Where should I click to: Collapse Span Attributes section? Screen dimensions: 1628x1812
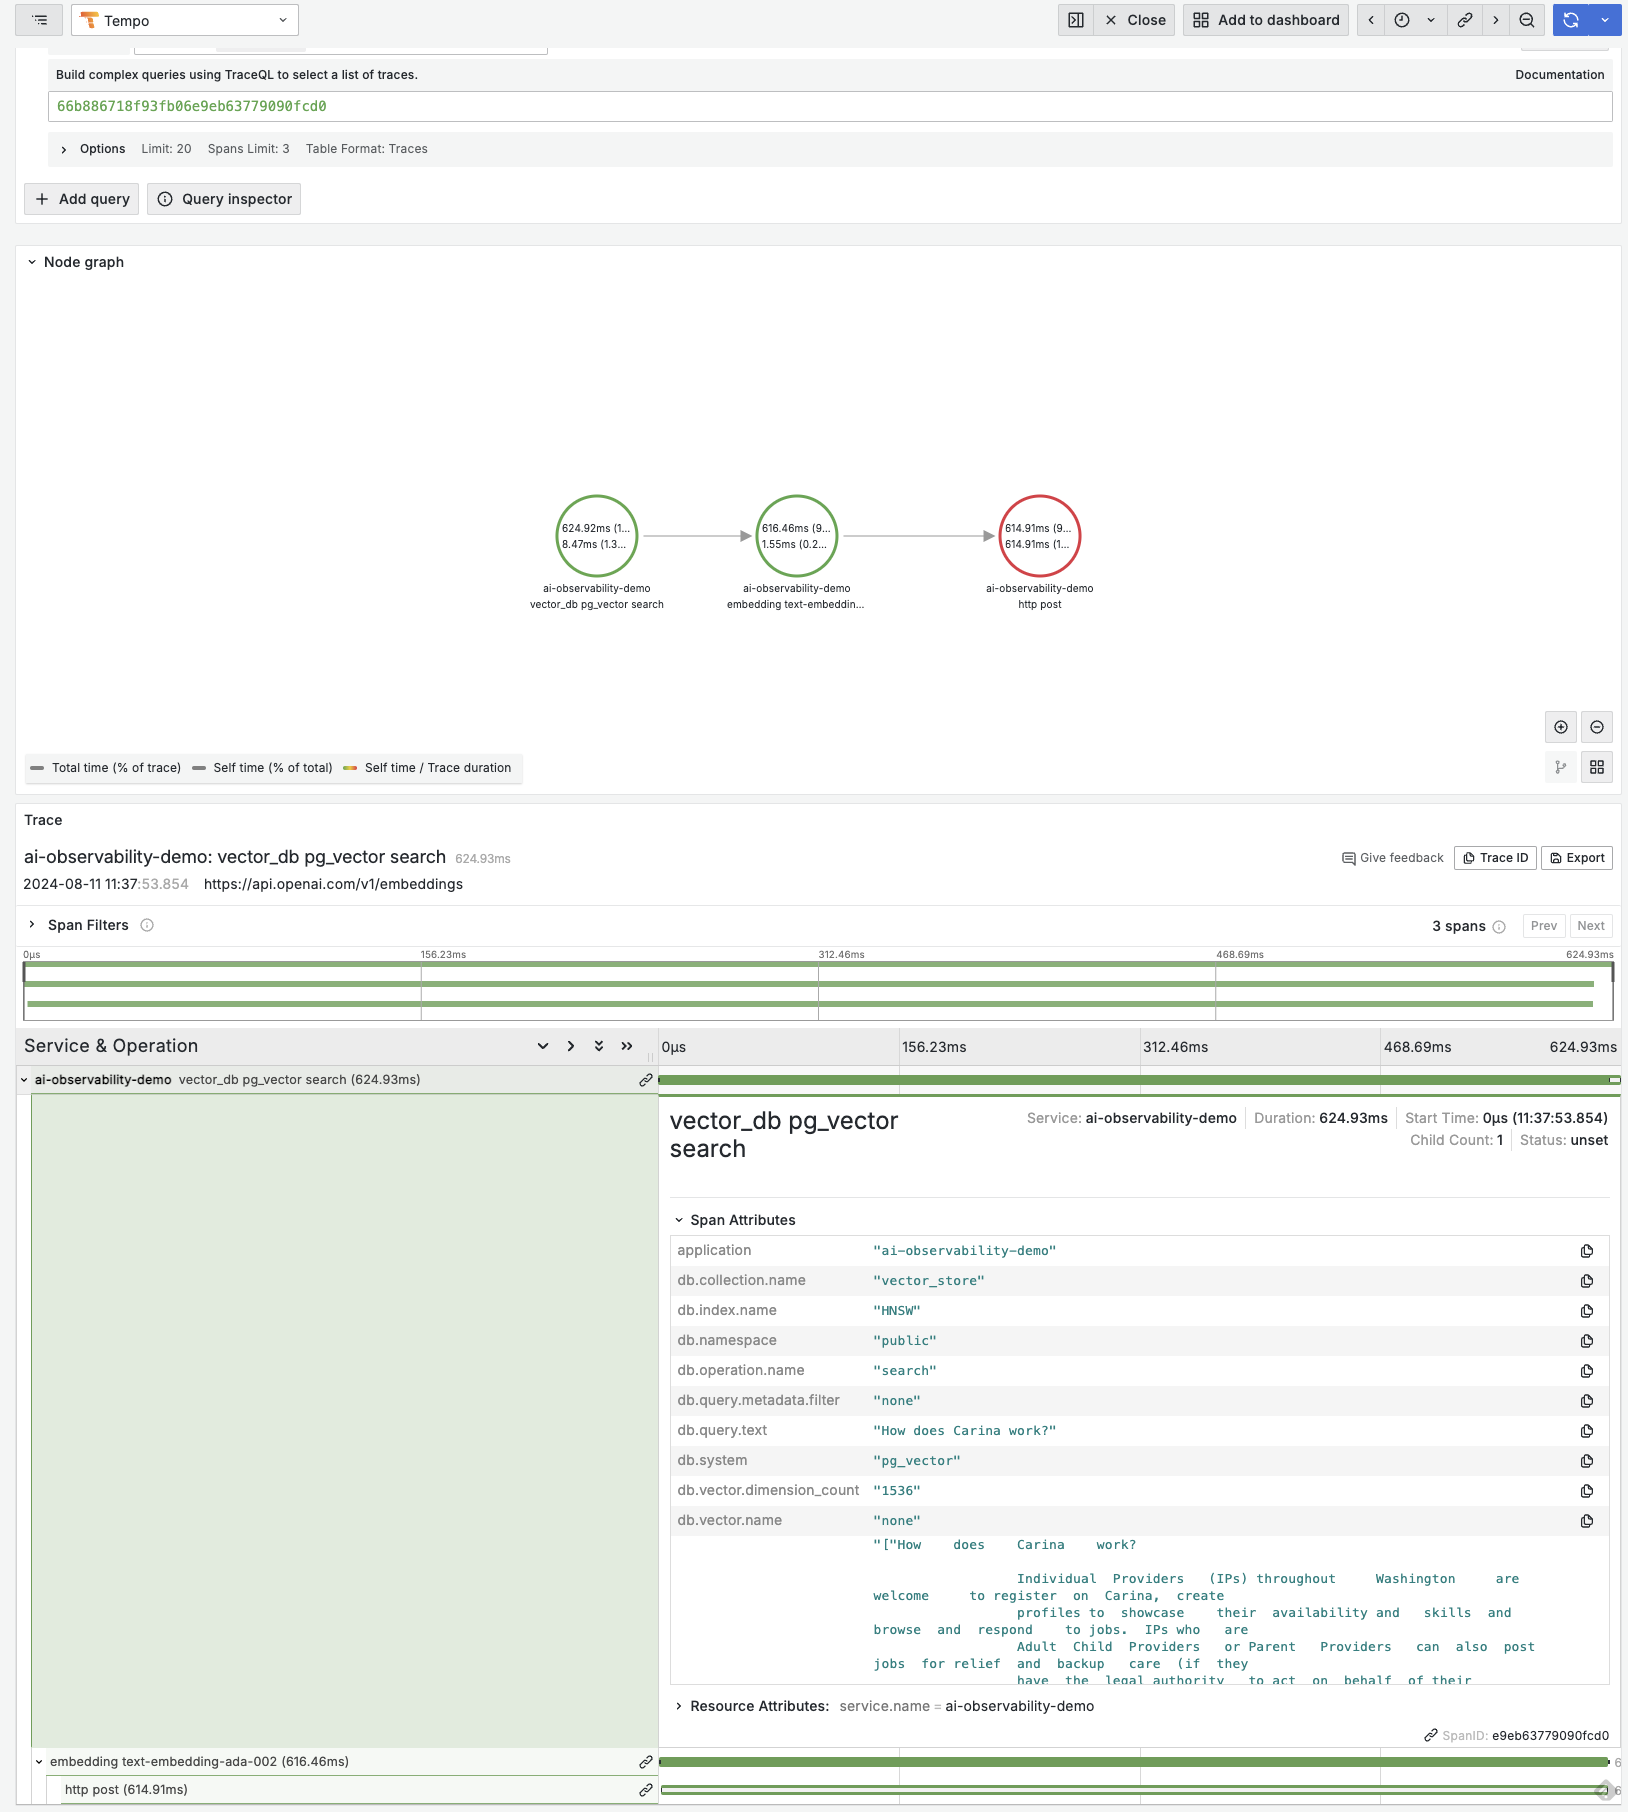679,1220
